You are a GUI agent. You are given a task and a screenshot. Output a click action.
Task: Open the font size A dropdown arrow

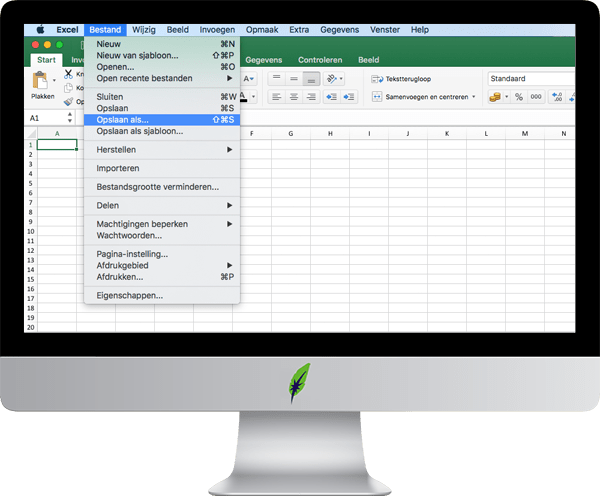coord(252,79)
